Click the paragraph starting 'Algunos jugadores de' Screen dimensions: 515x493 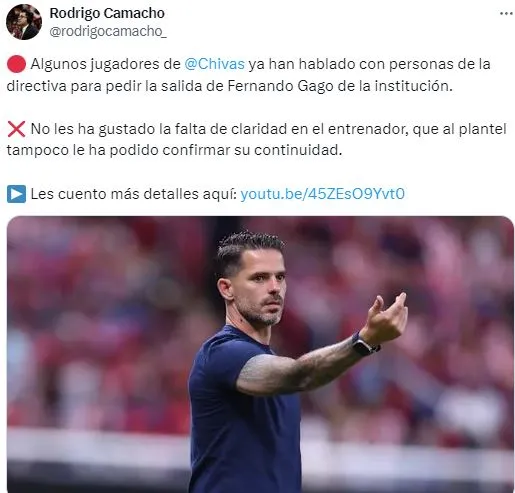point(249,75)
